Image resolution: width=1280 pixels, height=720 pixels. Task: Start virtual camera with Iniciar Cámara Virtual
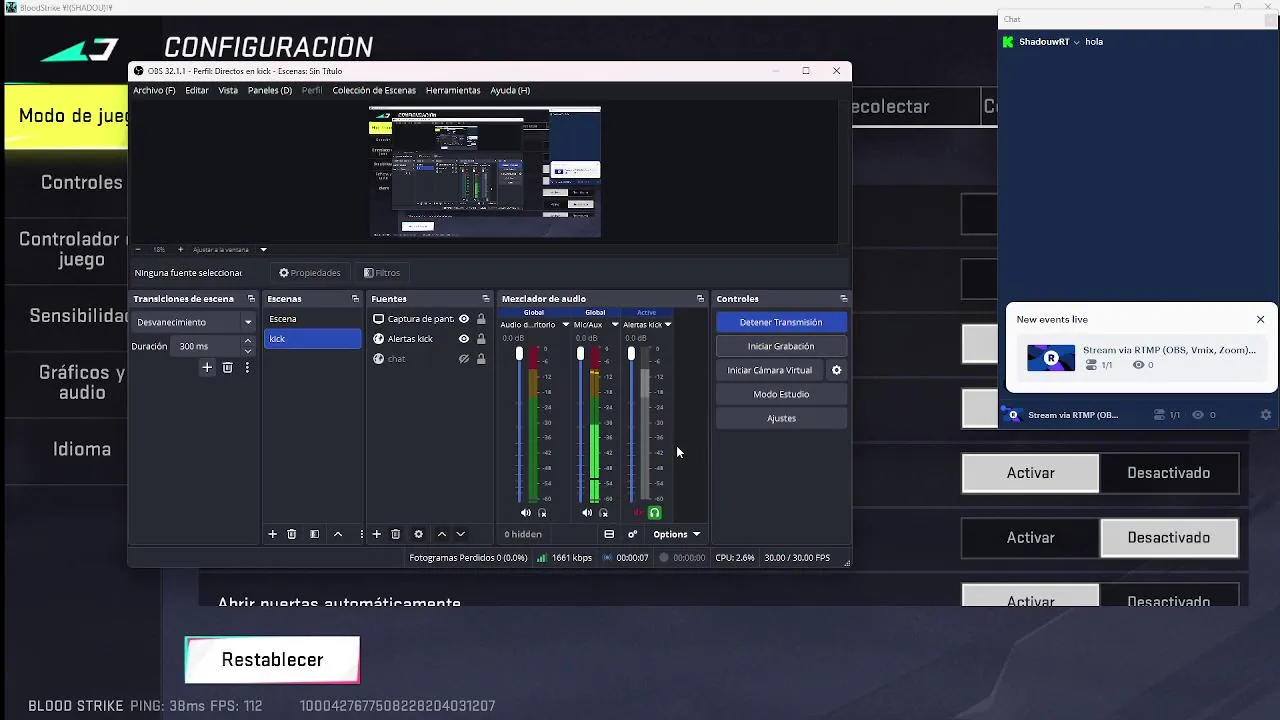coord(769,370)
